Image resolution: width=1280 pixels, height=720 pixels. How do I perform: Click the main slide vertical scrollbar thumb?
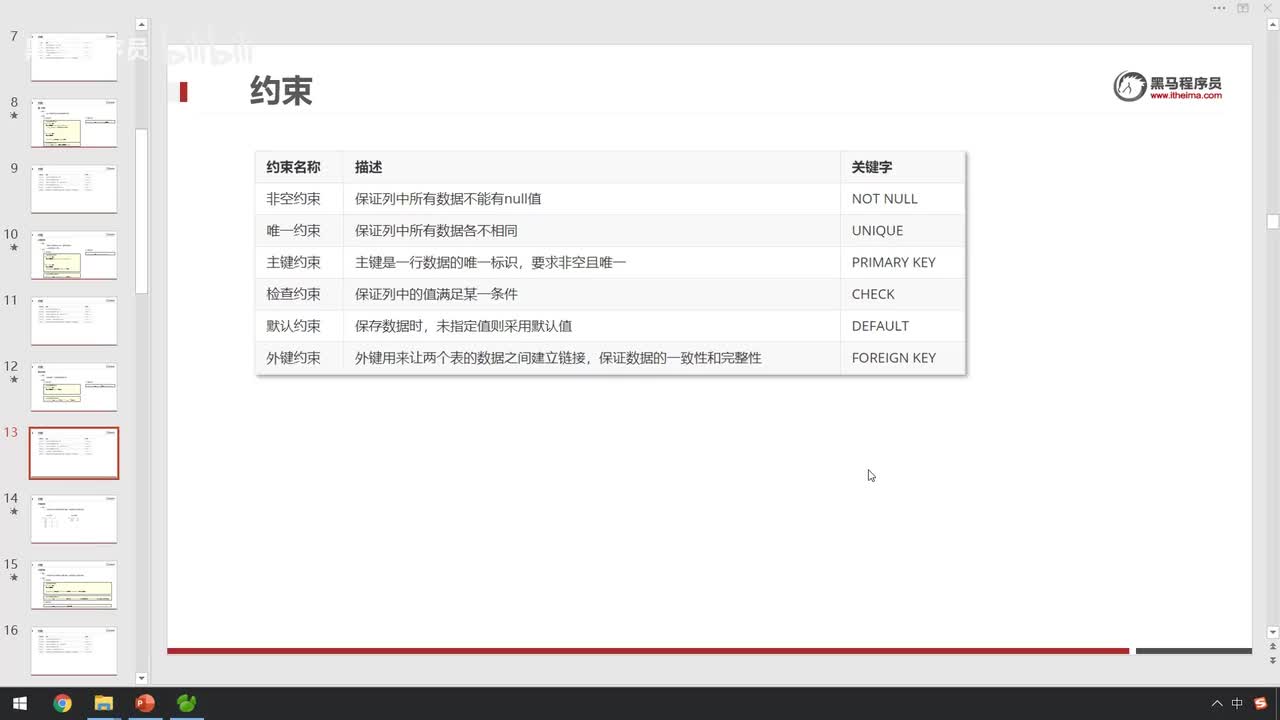pos(1273,222)
